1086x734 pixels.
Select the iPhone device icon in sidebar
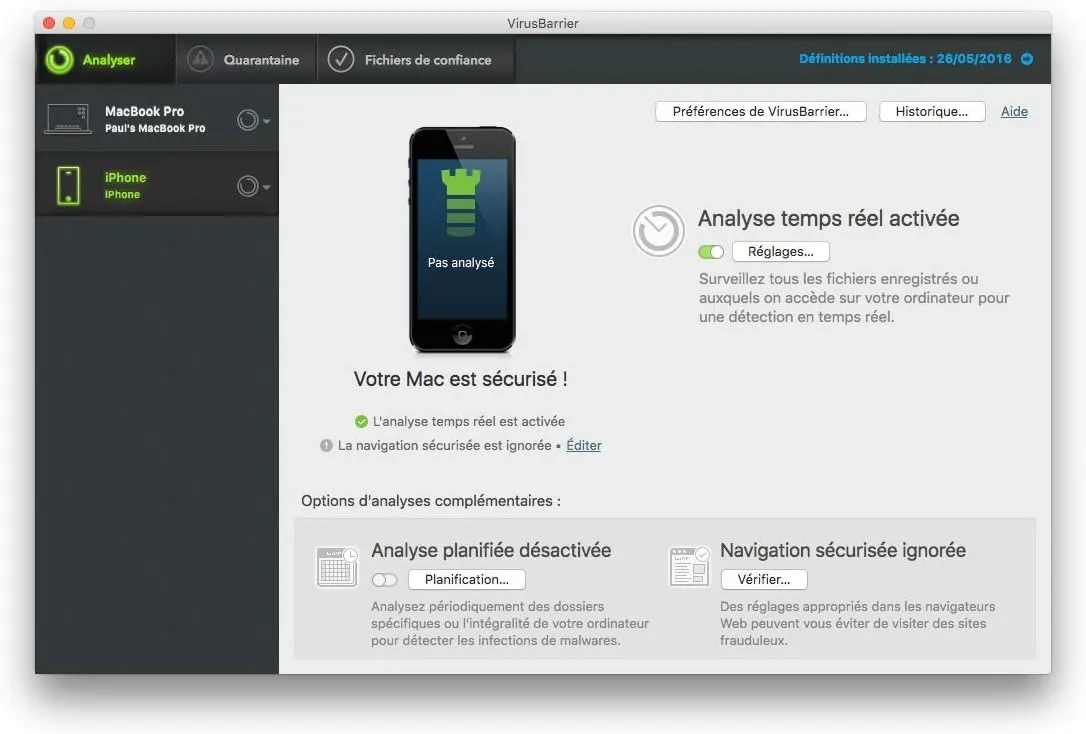coord(67,185)
